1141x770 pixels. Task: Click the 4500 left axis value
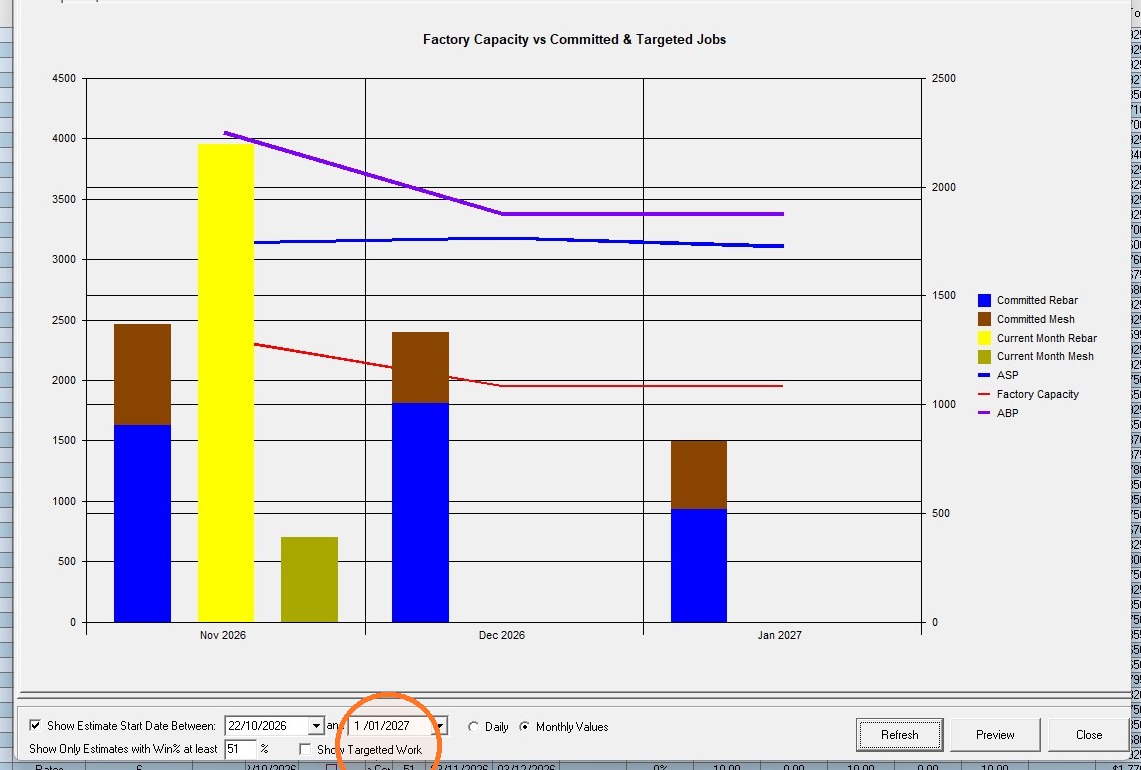pos(63,79)
